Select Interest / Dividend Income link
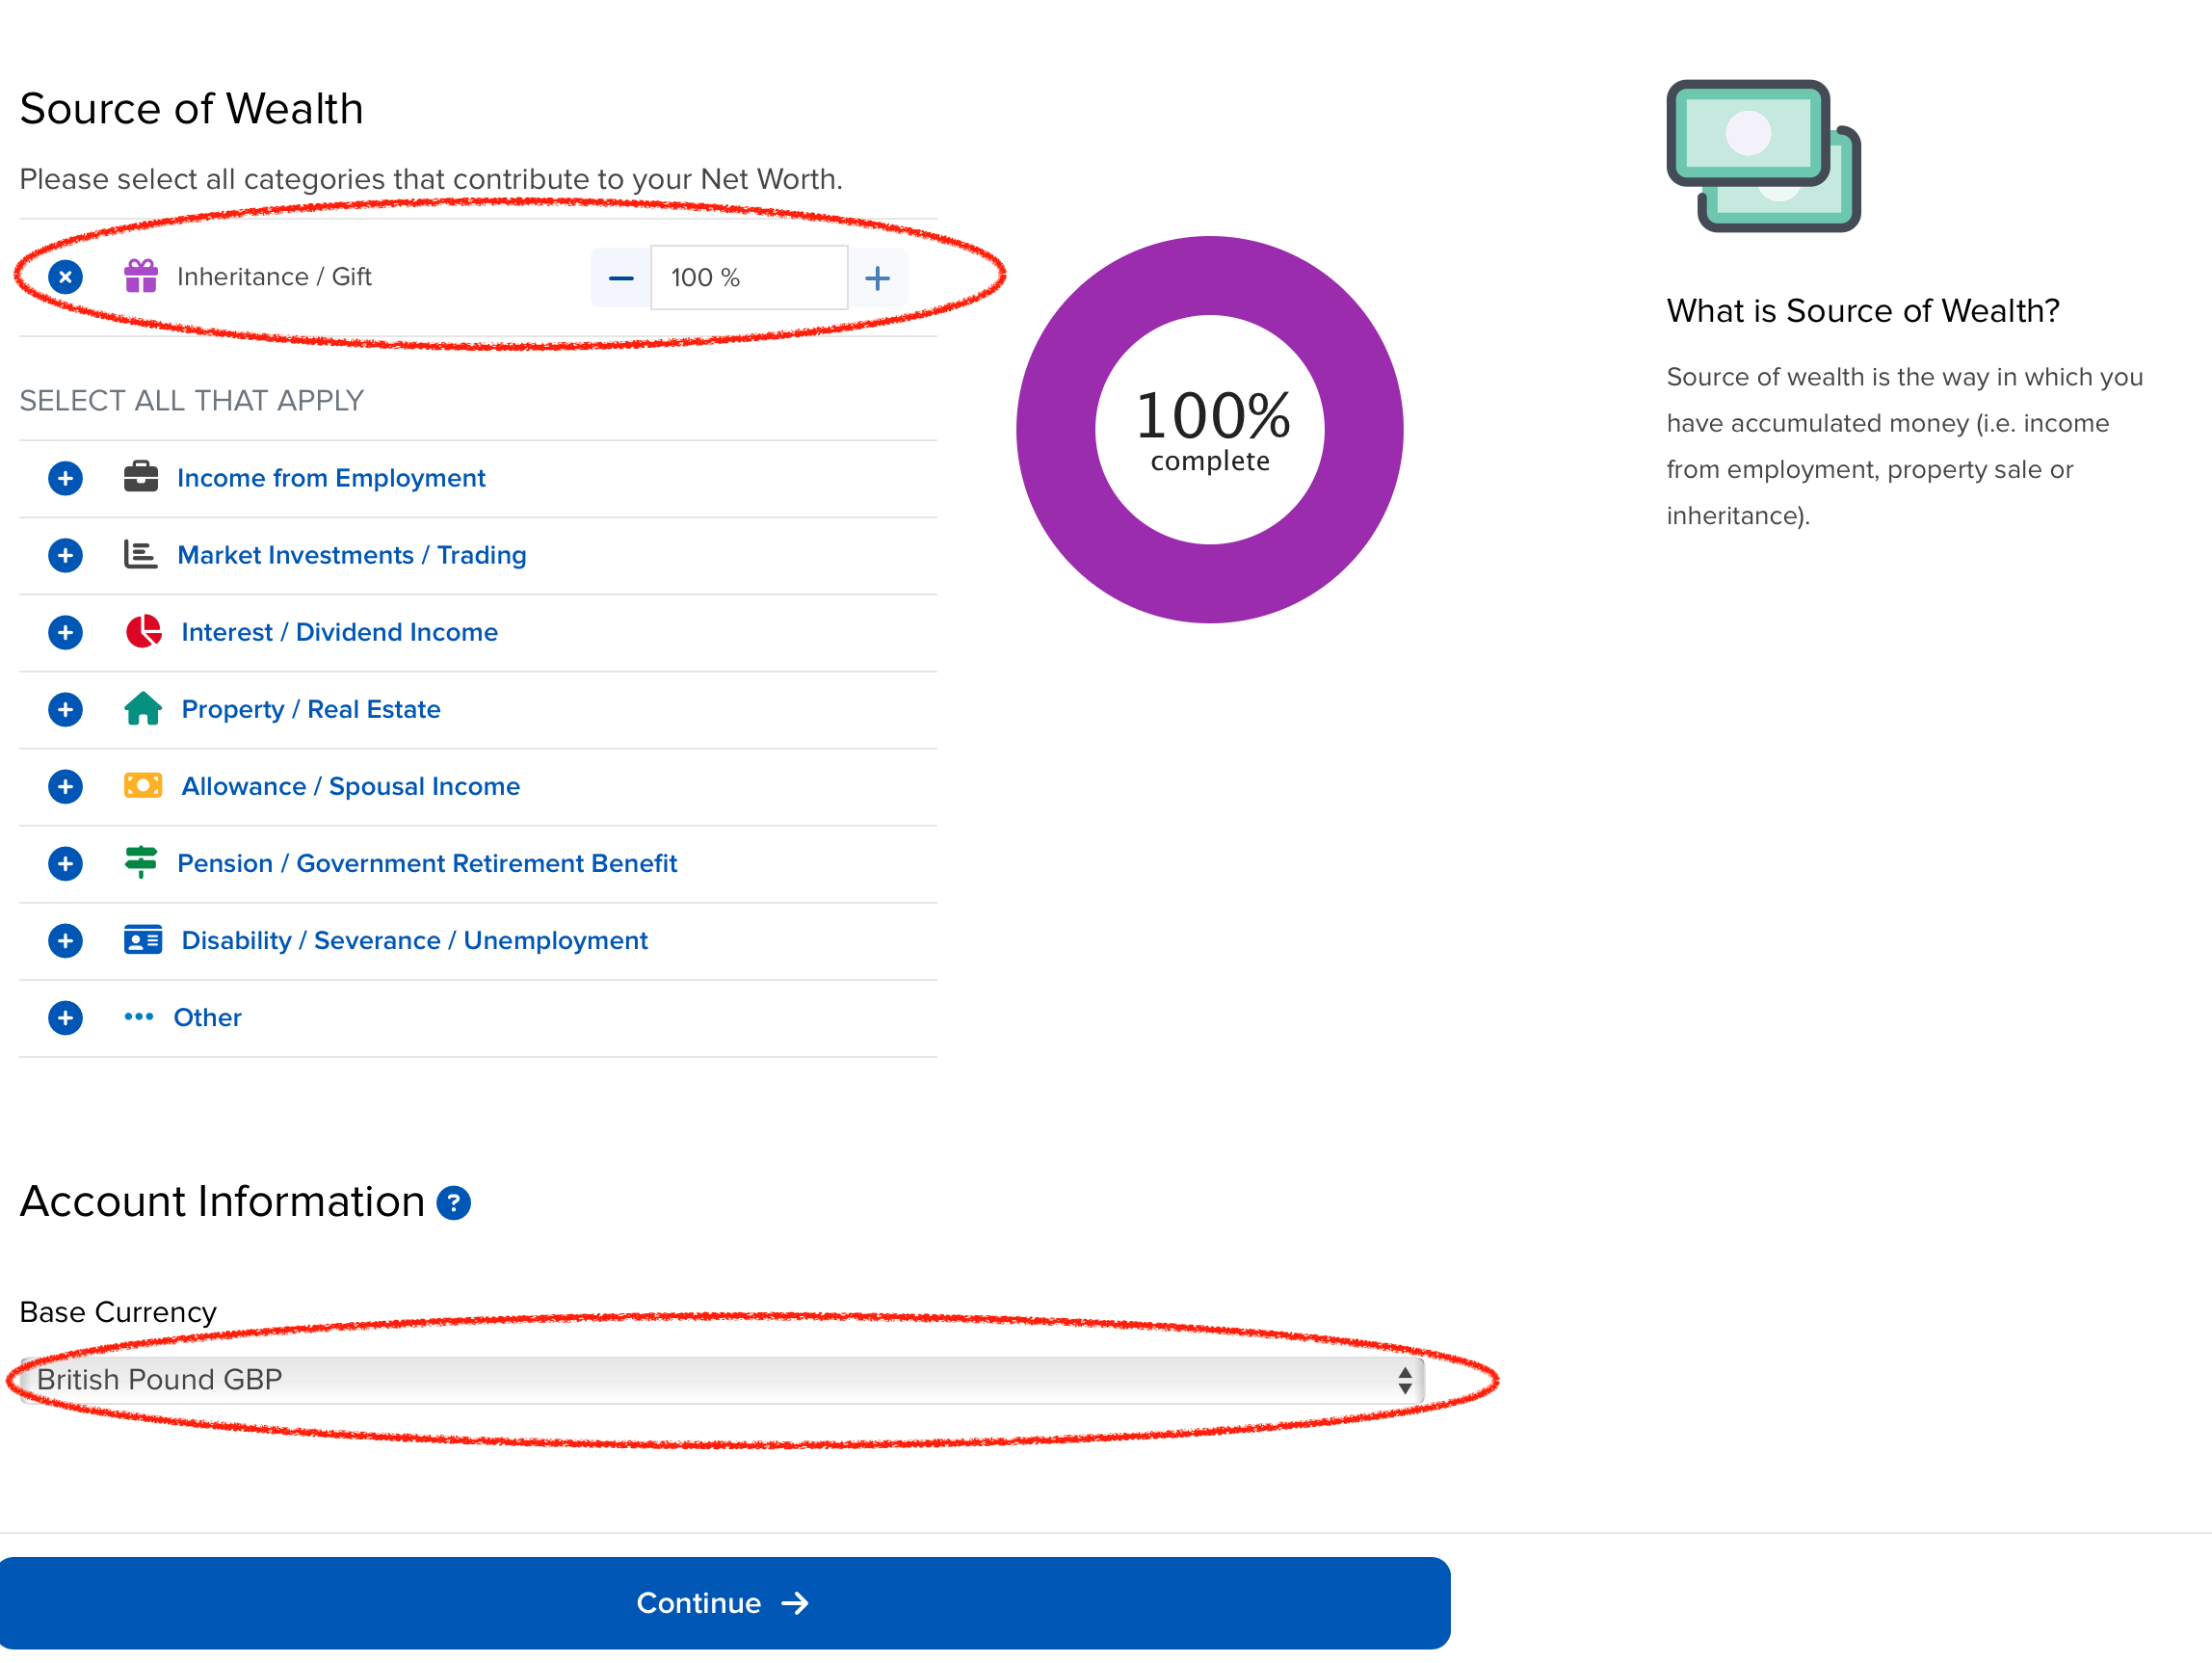Screen dimensions: 2212x1663 (339, 633)
